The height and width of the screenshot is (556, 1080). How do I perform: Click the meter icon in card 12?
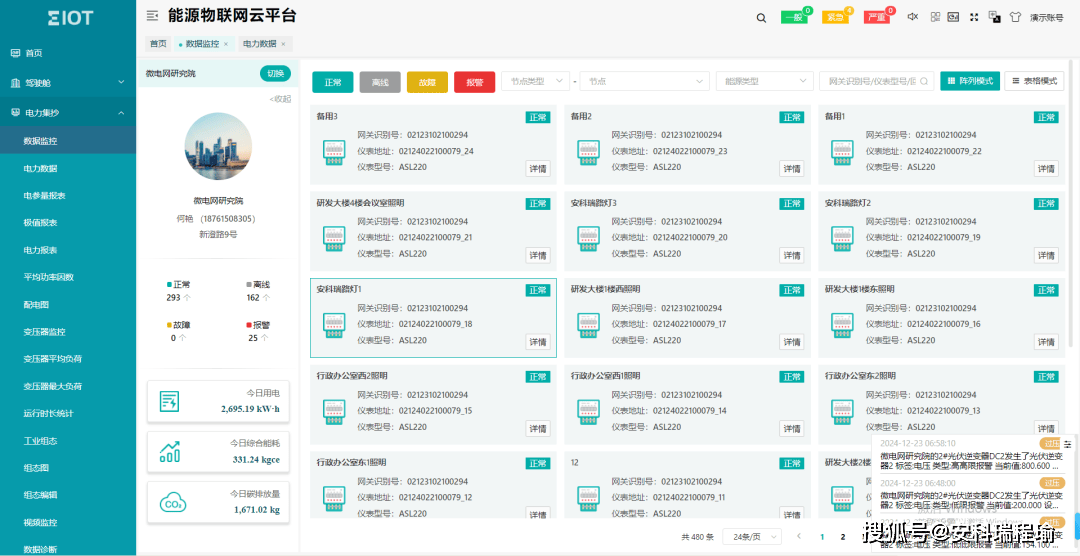tap(588, 497)
